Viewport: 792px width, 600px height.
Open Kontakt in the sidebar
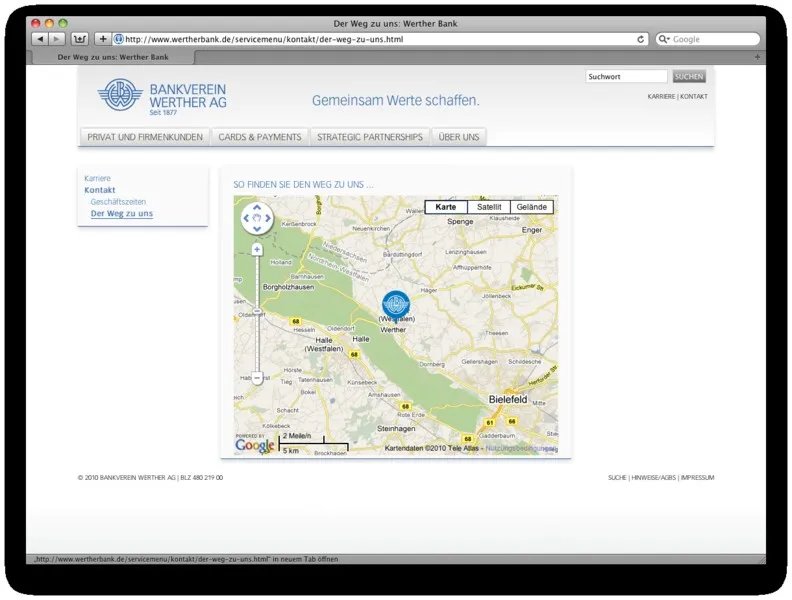click(100, 190)
